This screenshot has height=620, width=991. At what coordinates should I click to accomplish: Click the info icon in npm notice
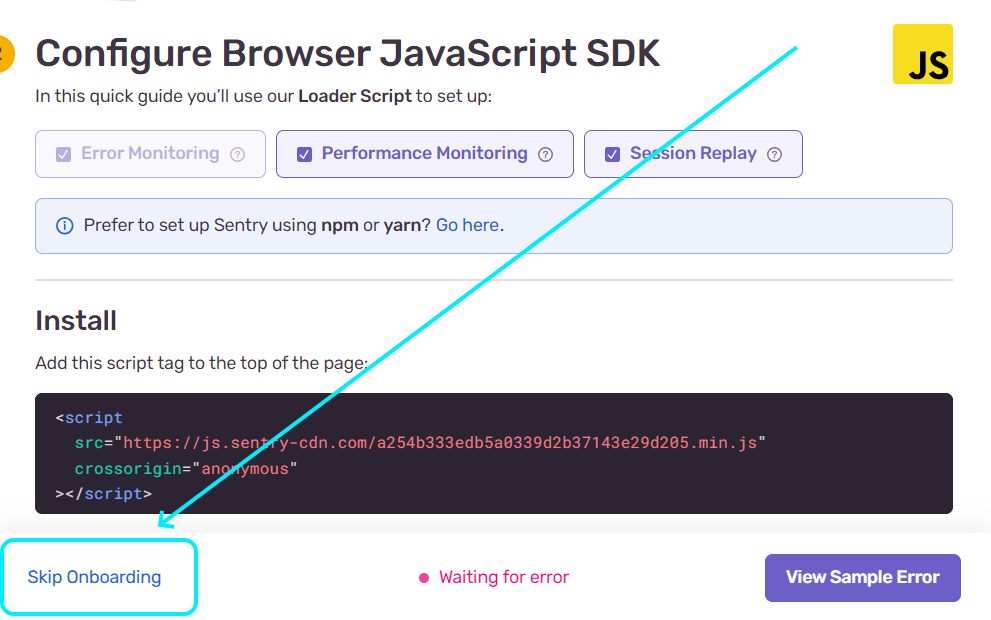(x=64, y=226)
